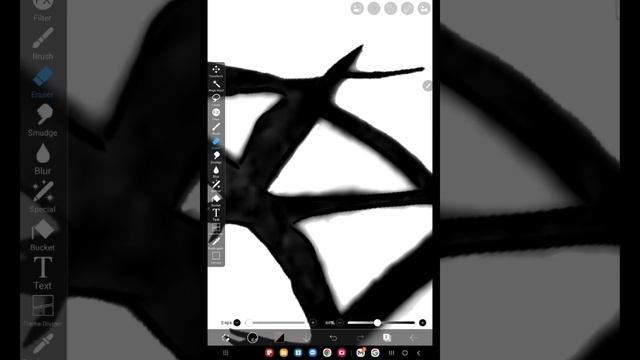Tap the fourth round icon at top
The image size is (640, 360).
point(407,9)
